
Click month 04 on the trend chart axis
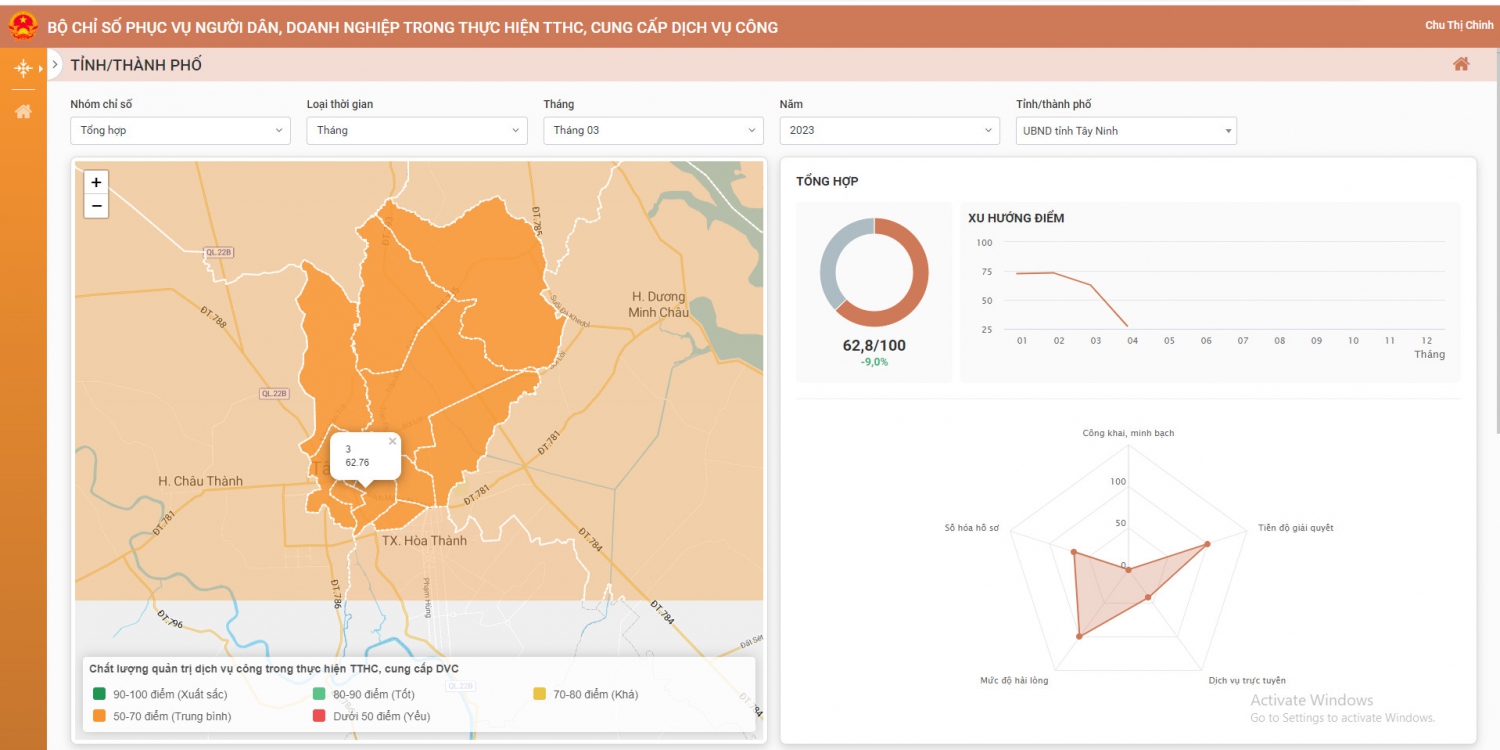pos(1132,341)
